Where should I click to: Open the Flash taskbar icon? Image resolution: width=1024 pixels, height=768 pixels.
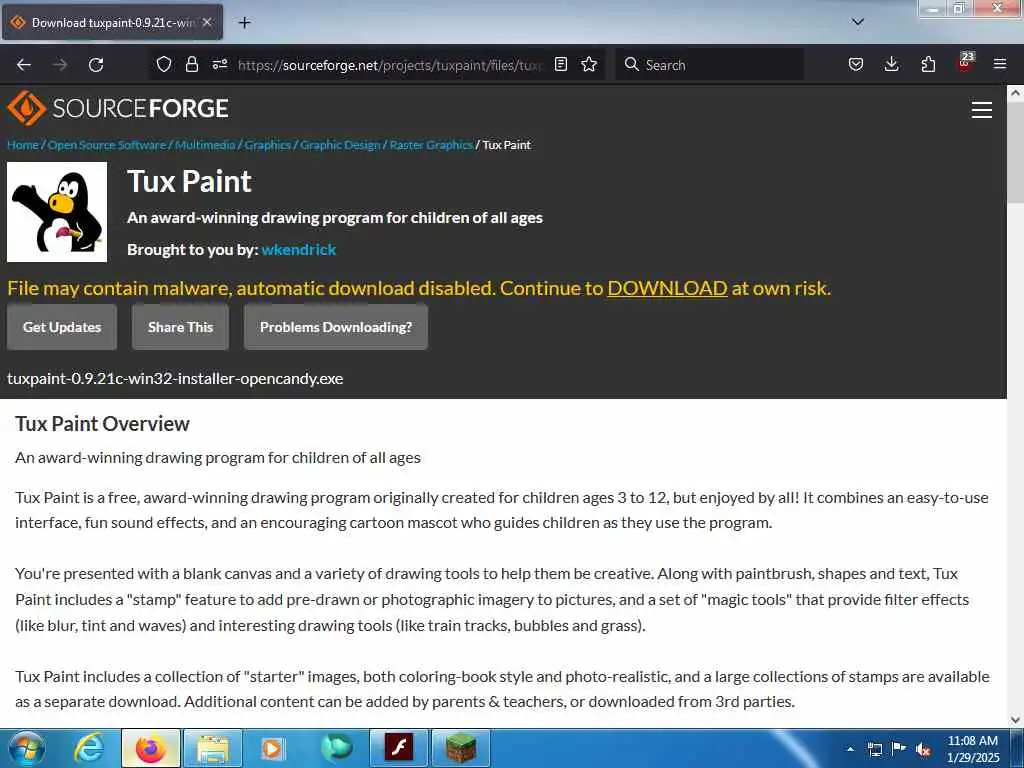click(398, 748)
